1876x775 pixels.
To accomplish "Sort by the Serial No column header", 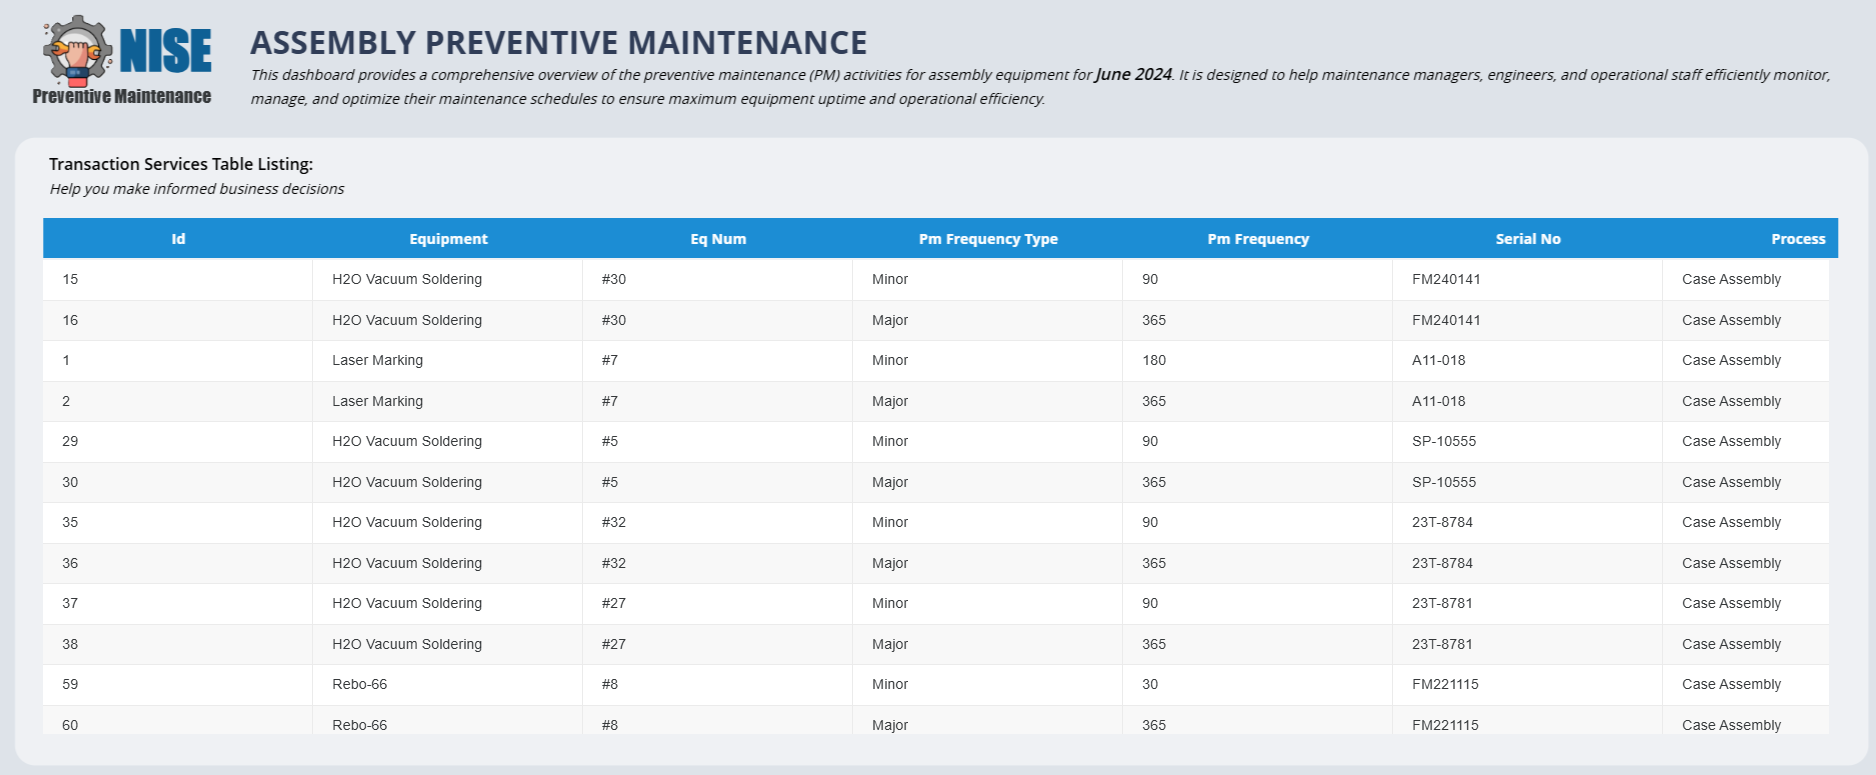I will pos(1528,239).
